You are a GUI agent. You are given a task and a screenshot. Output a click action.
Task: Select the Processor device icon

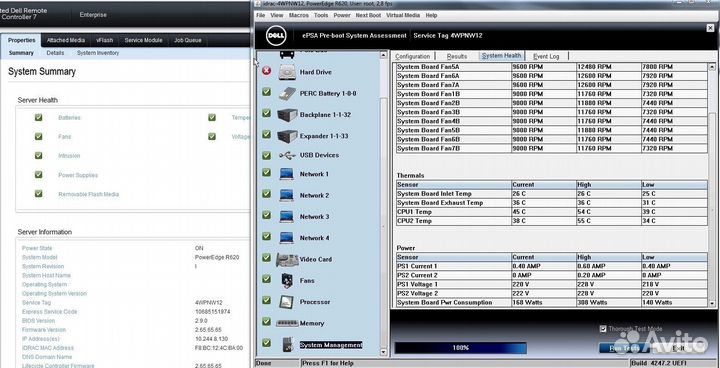[287, 302]
